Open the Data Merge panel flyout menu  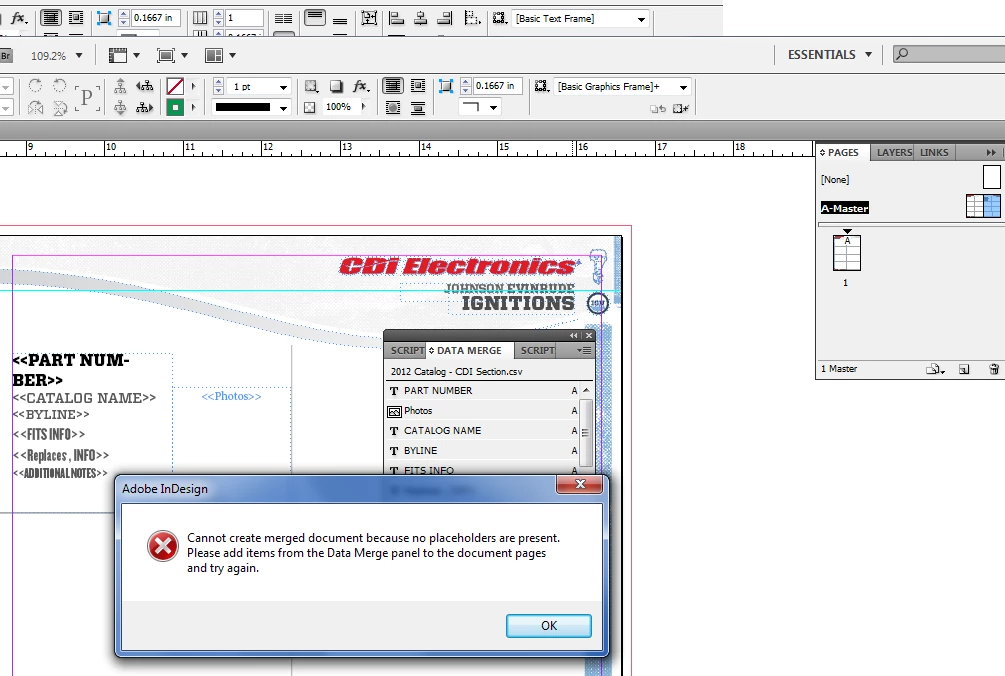click(584, 350)
